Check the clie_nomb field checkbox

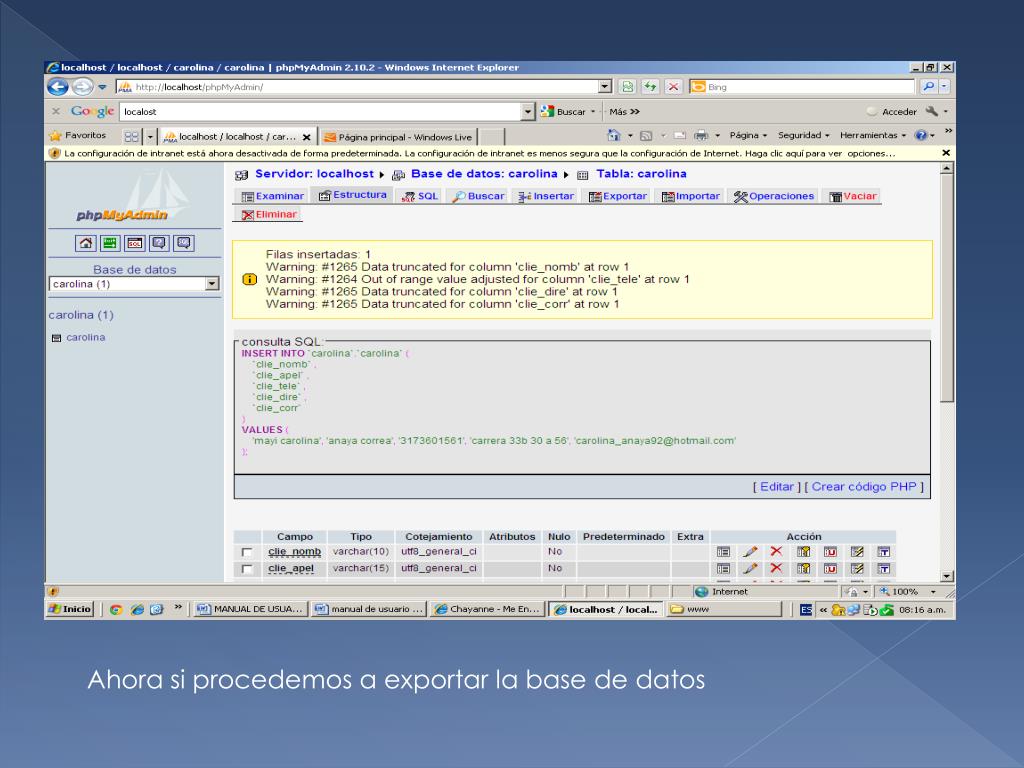pos(247,552)
